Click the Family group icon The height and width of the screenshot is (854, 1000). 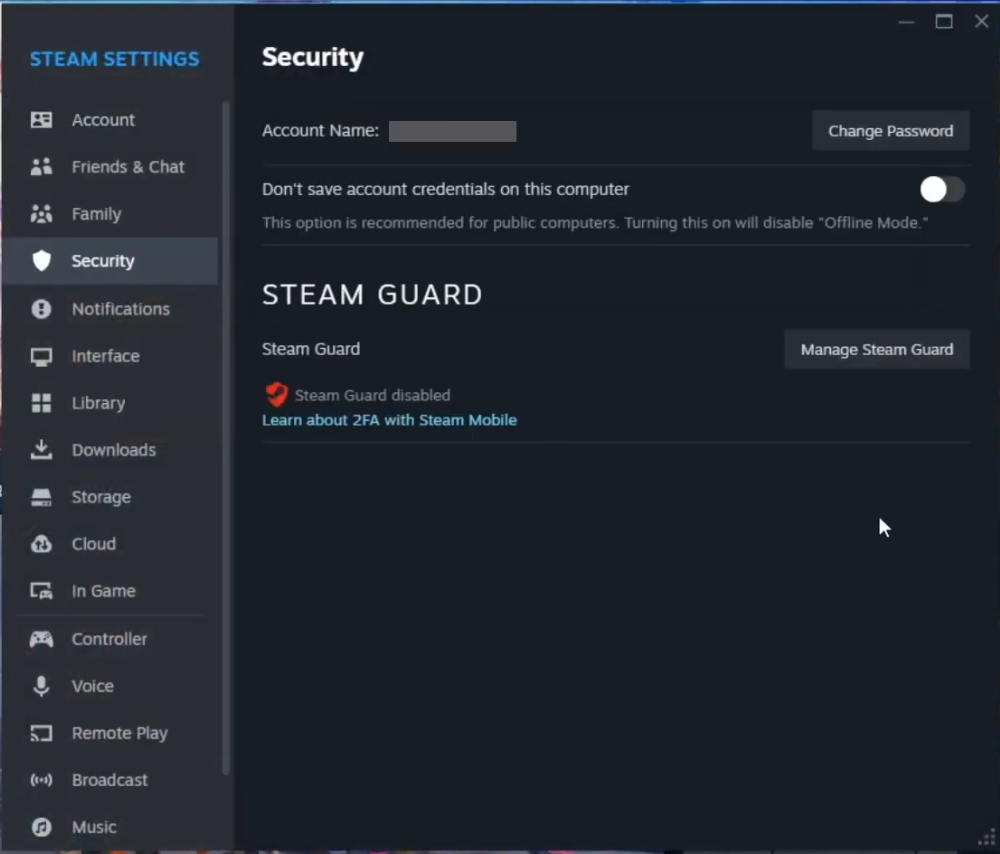tap(41, 214)
